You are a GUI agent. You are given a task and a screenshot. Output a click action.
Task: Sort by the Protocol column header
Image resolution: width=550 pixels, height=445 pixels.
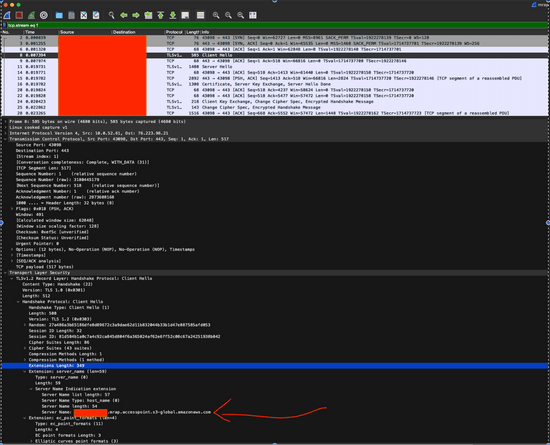click(x=174, y=32)
